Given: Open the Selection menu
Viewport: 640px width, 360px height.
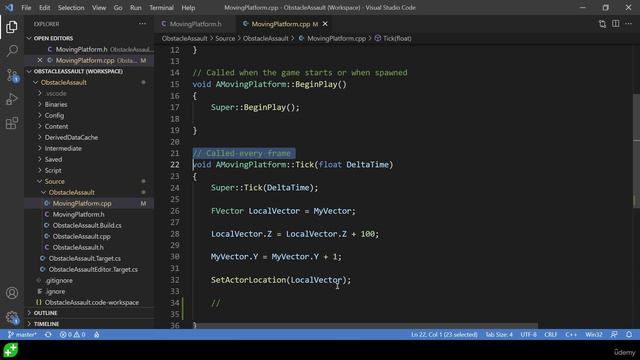Looking at the screenshot, I should 71,8.
